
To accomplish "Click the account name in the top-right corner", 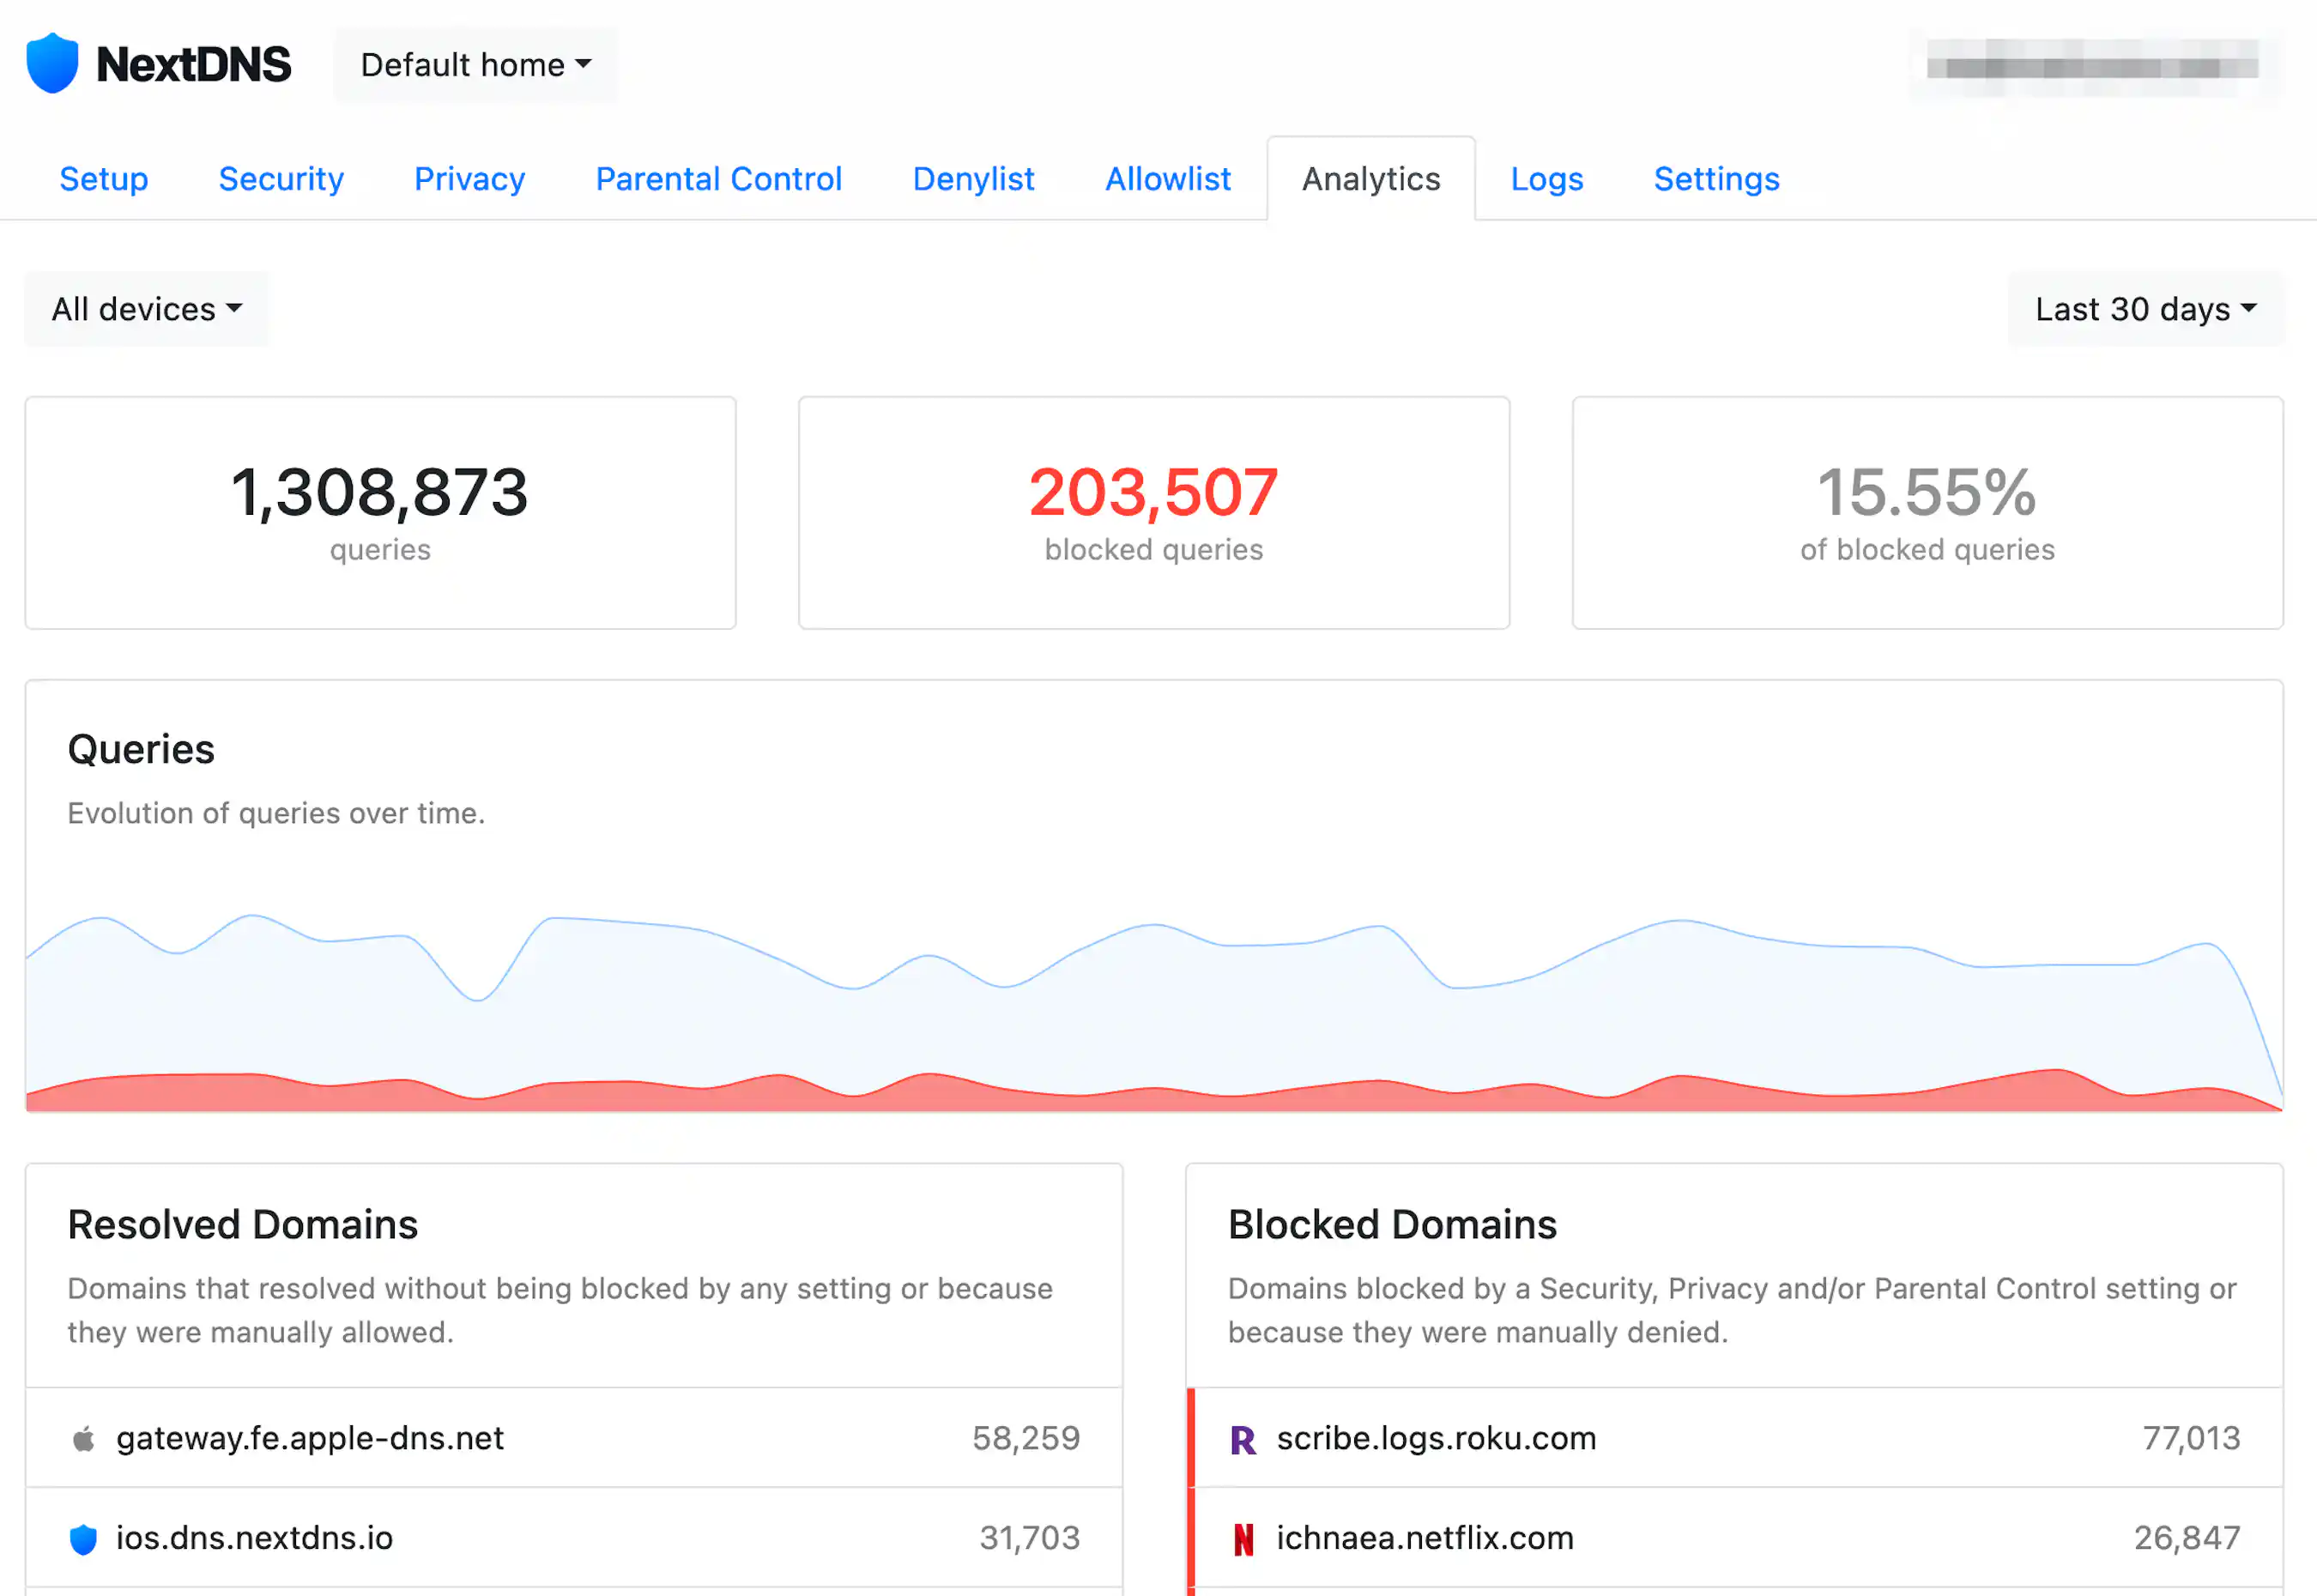I will 2090,64.
